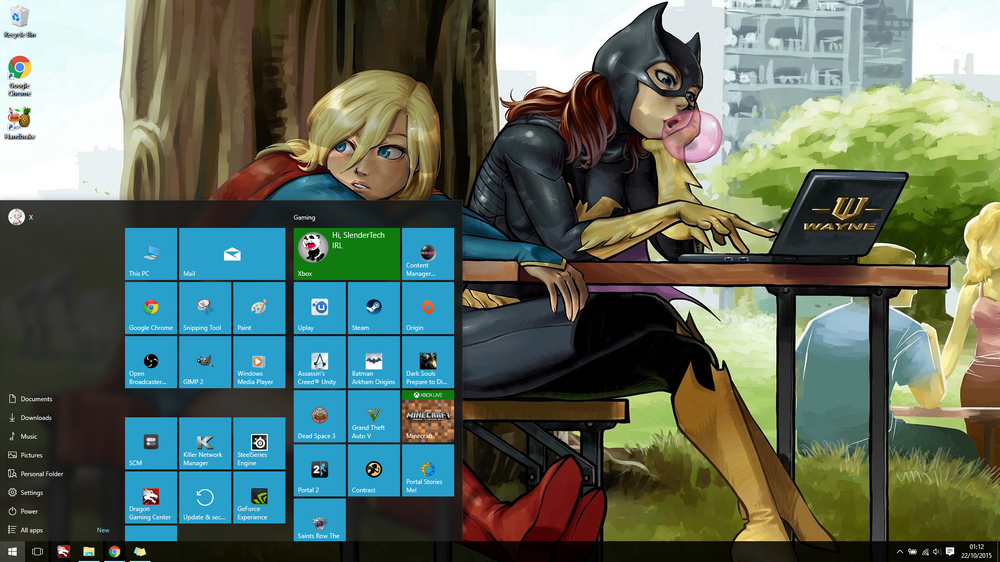Launch GIMP 2 tile
This screenshot has height=562, width=1000.
click(x=205, y=362)
